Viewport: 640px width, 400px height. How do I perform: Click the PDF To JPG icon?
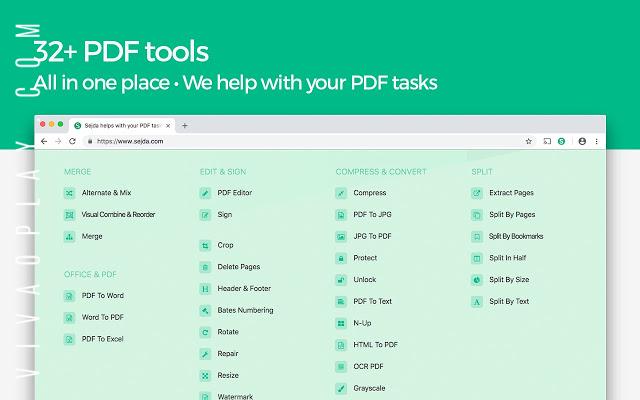[x=341, y=215]
